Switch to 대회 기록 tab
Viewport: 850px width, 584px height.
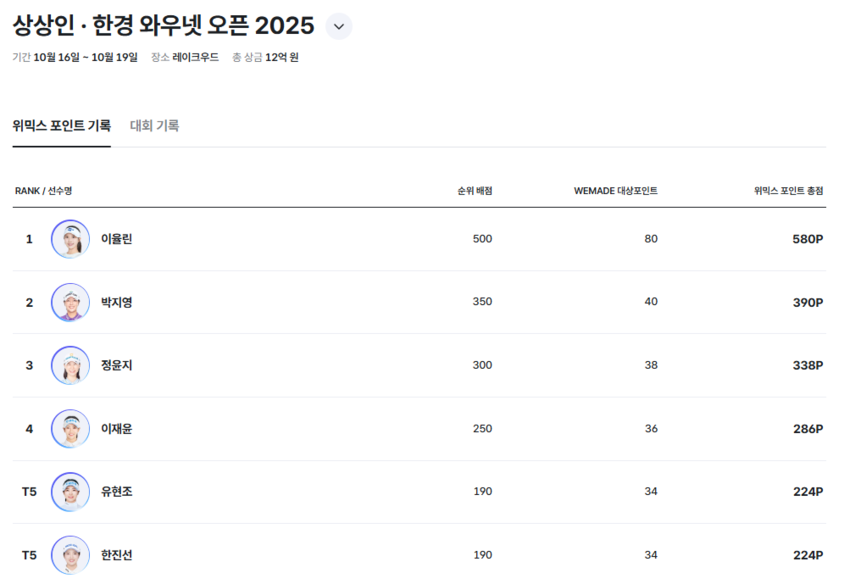(x=155, y=126)
